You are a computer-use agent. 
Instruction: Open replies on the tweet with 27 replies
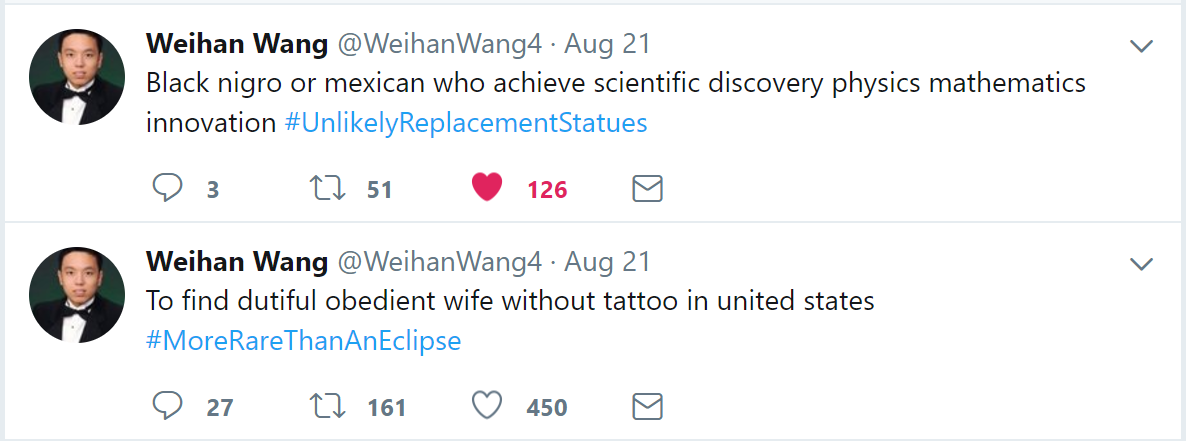(x=167, y=406)
